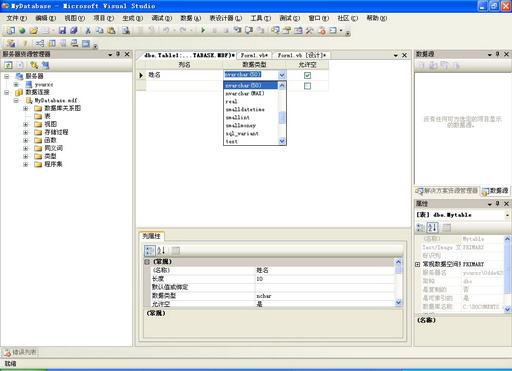Click the Categorized icon in Properties panel

(x=421, y=228)
